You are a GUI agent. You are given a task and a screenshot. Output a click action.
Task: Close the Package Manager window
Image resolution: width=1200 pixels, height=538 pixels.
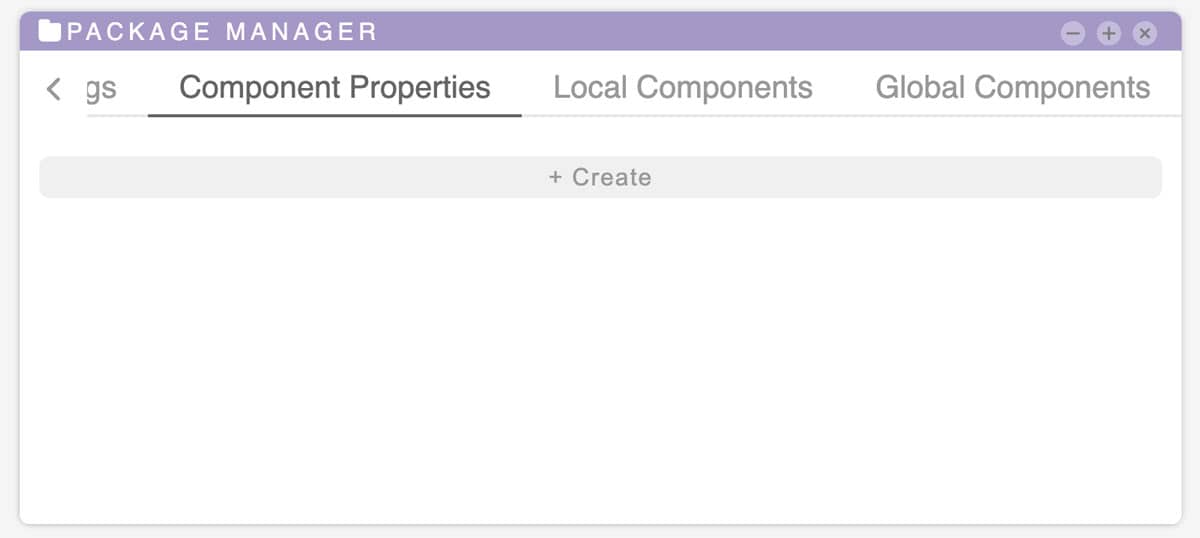(x=1145, y=33)
